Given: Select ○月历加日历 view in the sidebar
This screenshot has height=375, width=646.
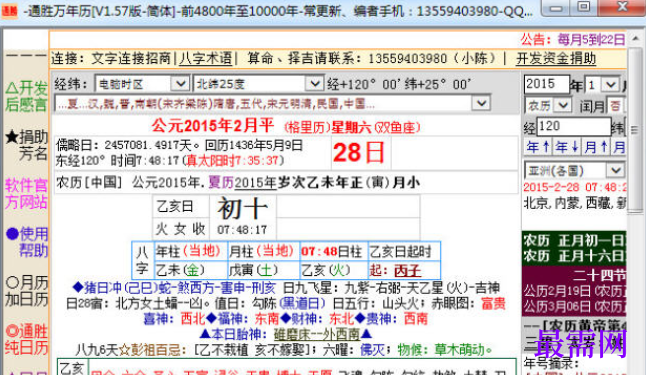Looking at the screenshot, I should tap(26, 291).
